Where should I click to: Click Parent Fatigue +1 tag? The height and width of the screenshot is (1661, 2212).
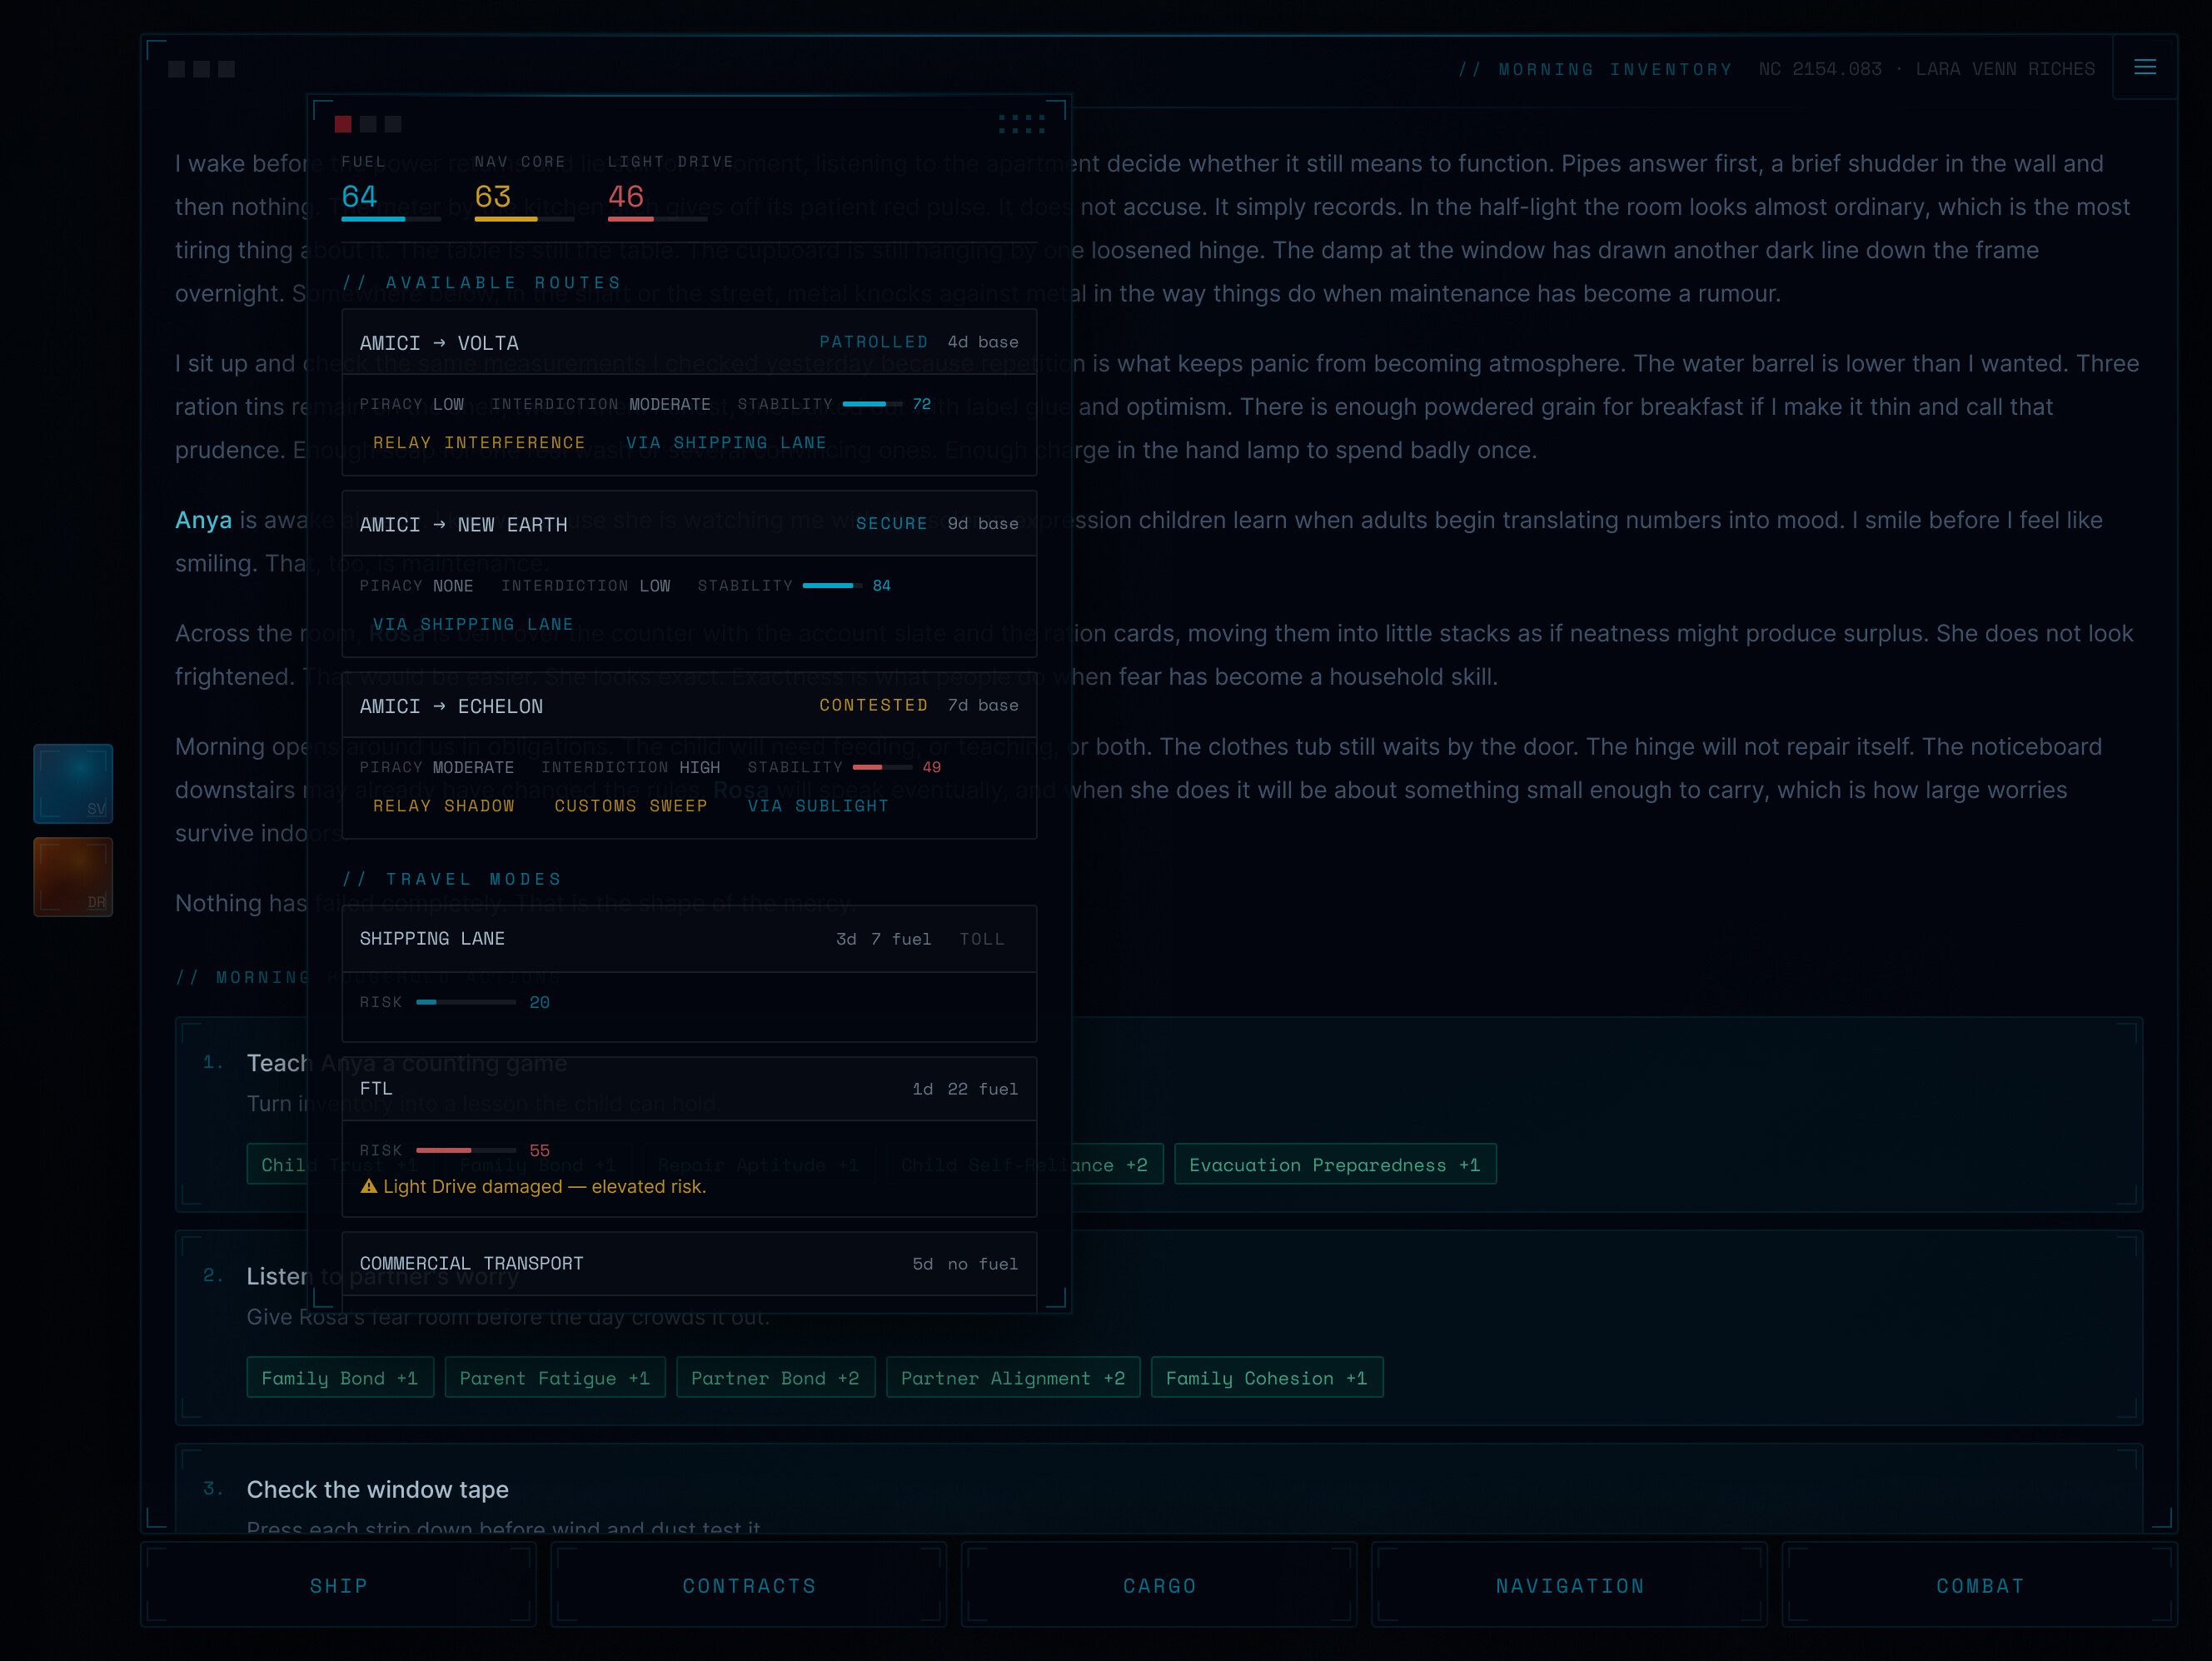pyautogui.click(x=555, y=1377)
